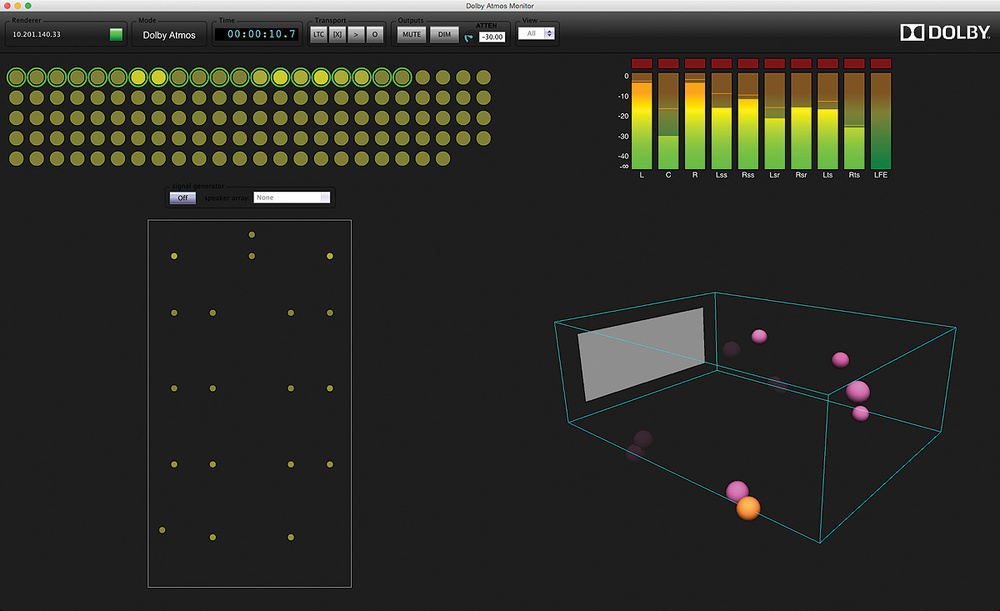1000x611 pixels.
Task: Click the record (O) transport button
Action: [x=375, y=34]
